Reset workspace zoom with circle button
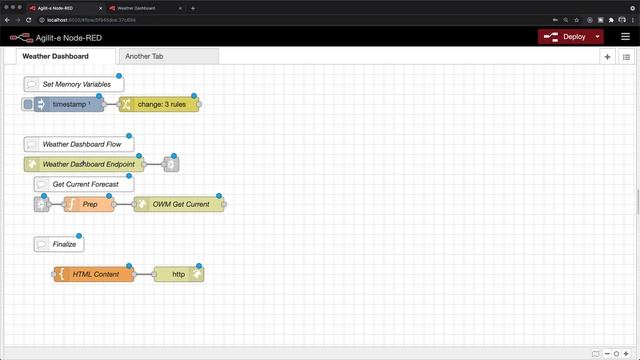Image resolution: width=640 pixels, height=360 pixels. click(x=616, y=354)
